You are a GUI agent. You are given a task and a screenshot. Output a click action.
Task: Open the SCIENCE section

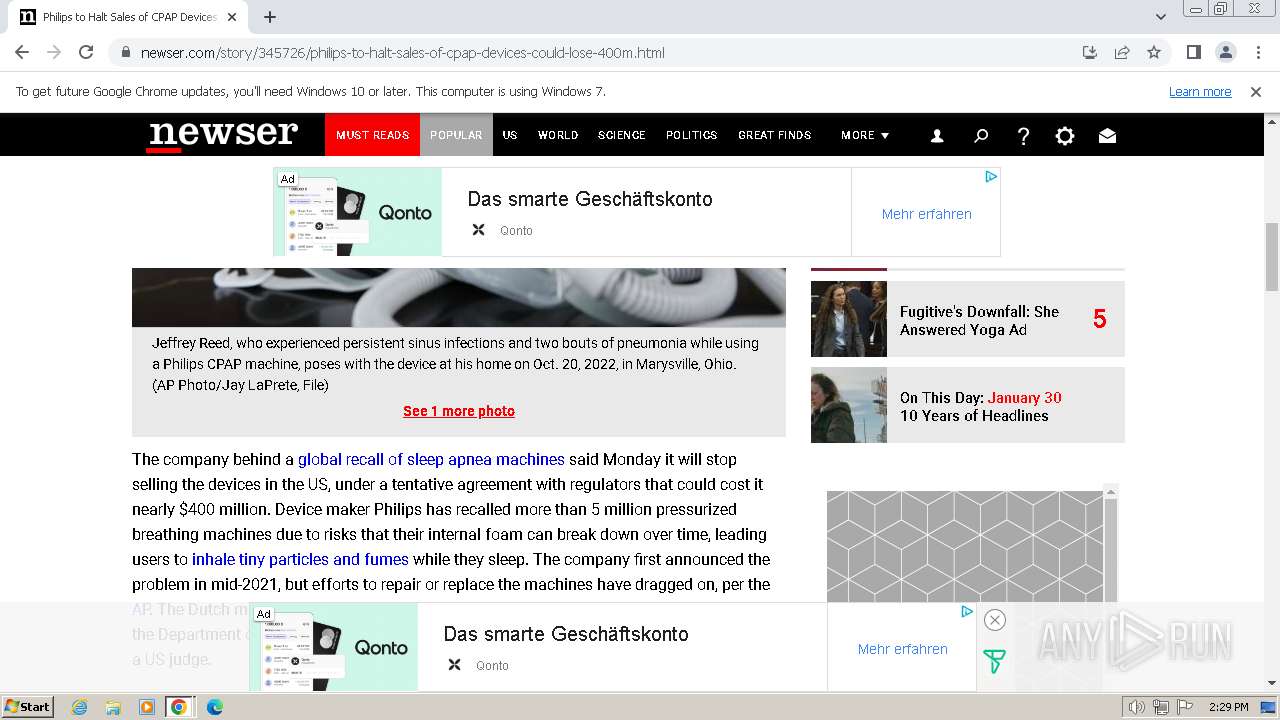(x=622, y=135)
